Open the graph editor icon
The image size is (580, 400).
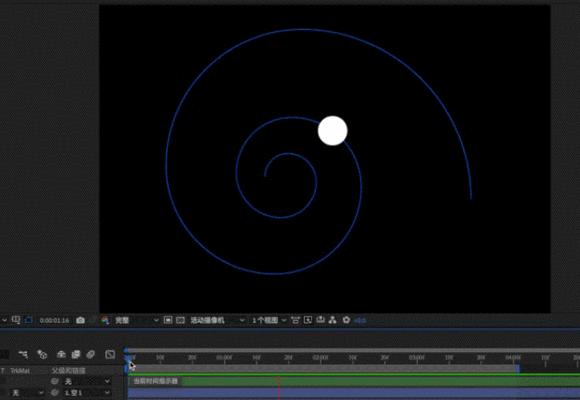110,354
